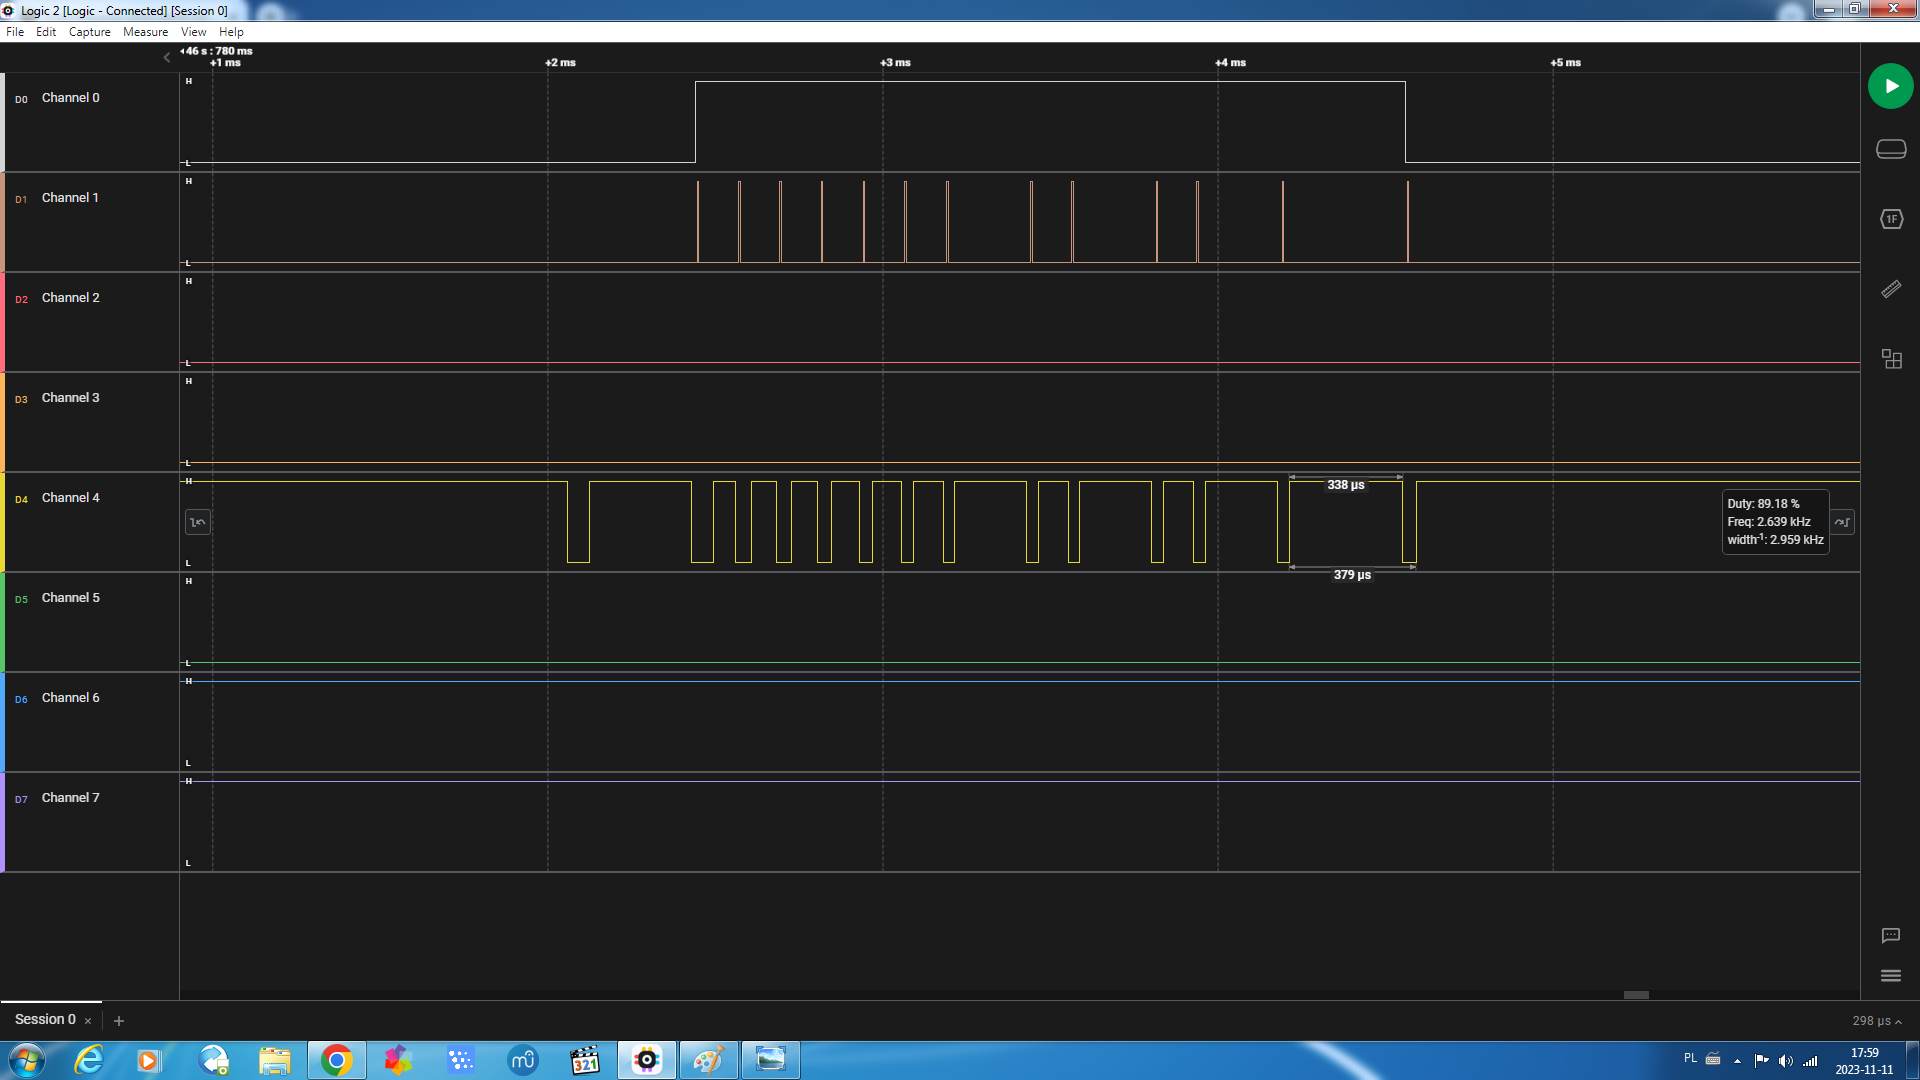Open Chrome from the taskbar
The width and height of the screenshot is (1920, 1080).
[x=337, y=1060]
